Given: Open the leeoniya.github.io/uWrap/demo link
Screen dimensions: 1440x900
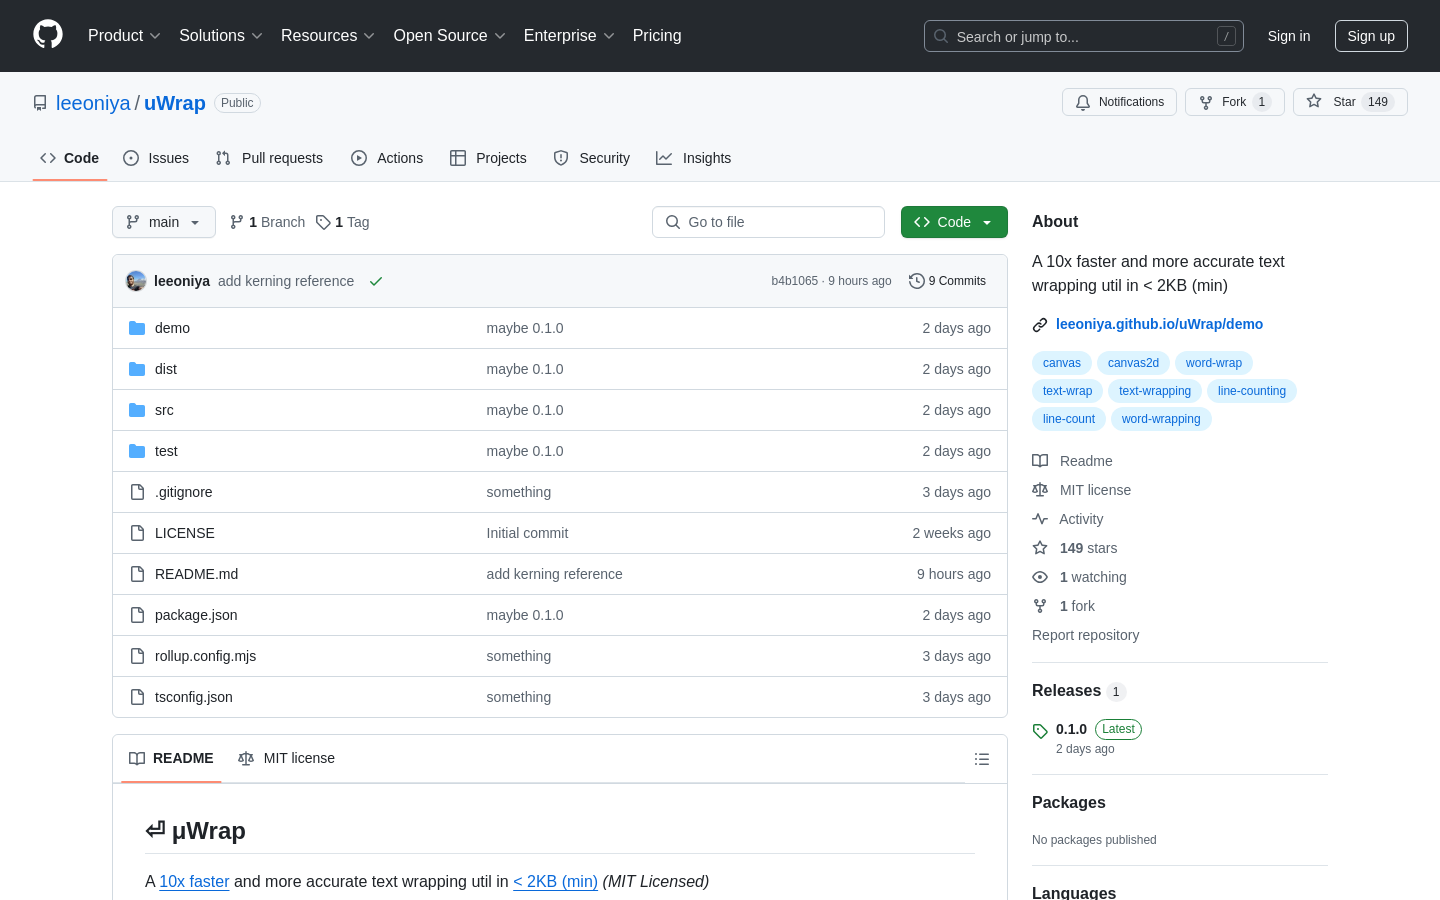Looking at the screenshot, I should (x=1159, y=324).
